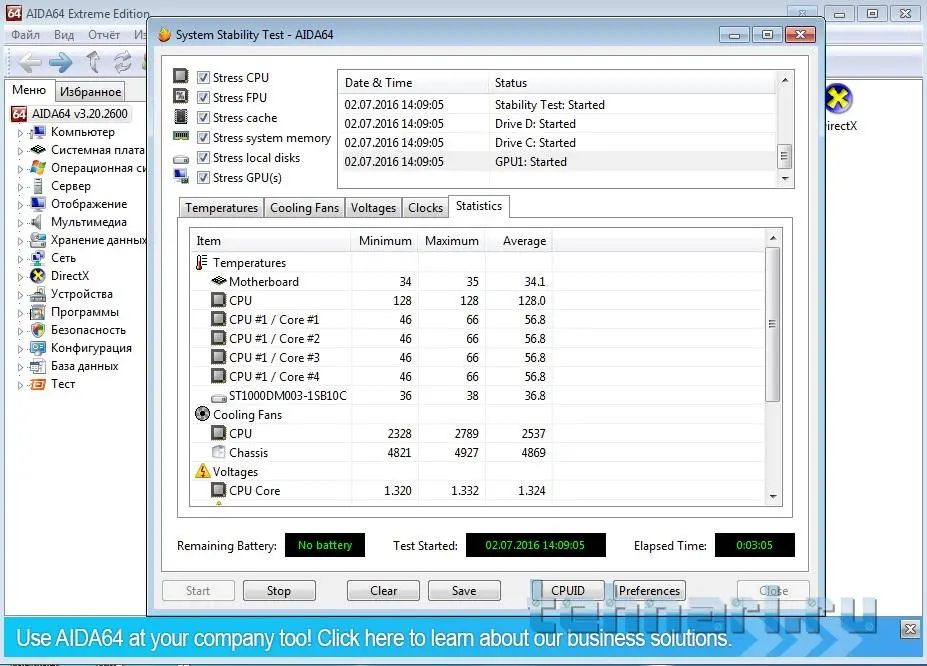Image resolution: width=927 pixels, height=666 pixels.
Task: Select the Конфигурация icon in tree
Action: 38,348
